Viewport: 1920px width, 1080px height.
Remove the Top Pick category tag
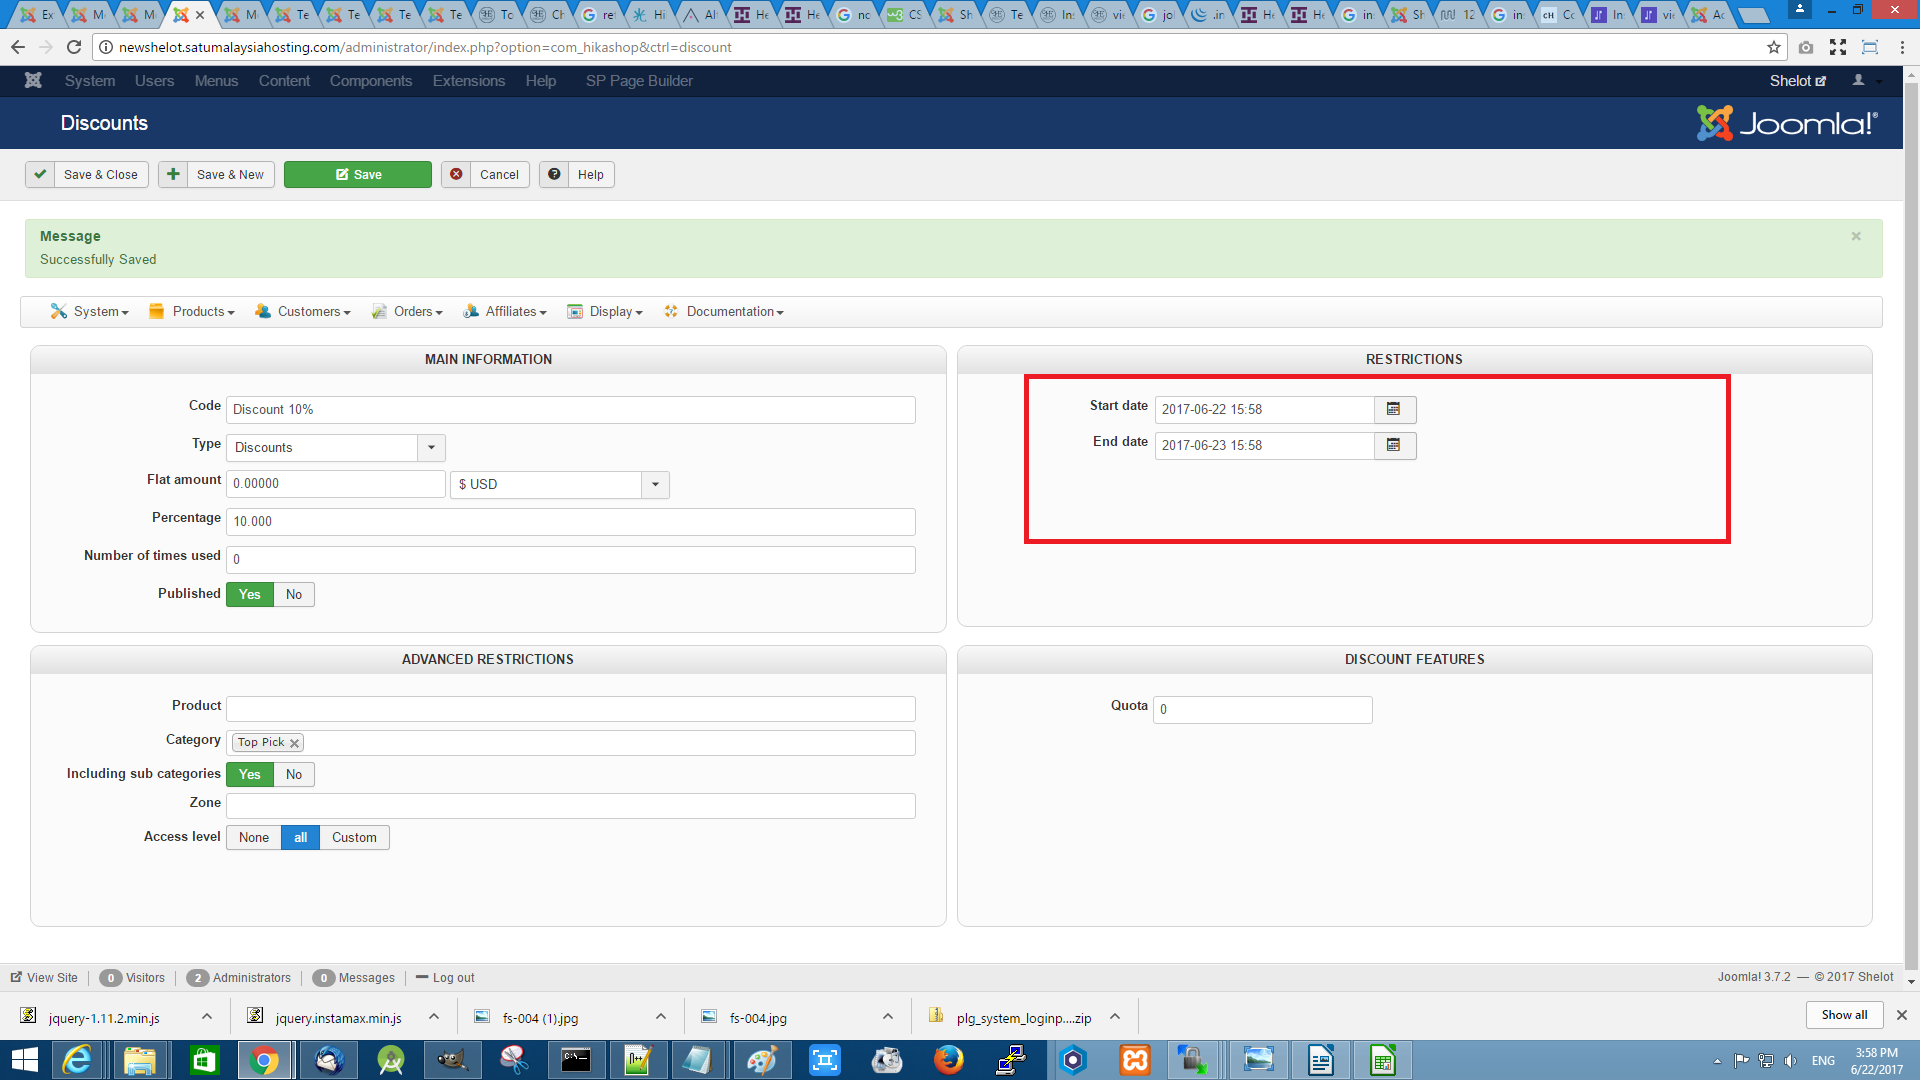pyautogui.click(x=295, y=743)
